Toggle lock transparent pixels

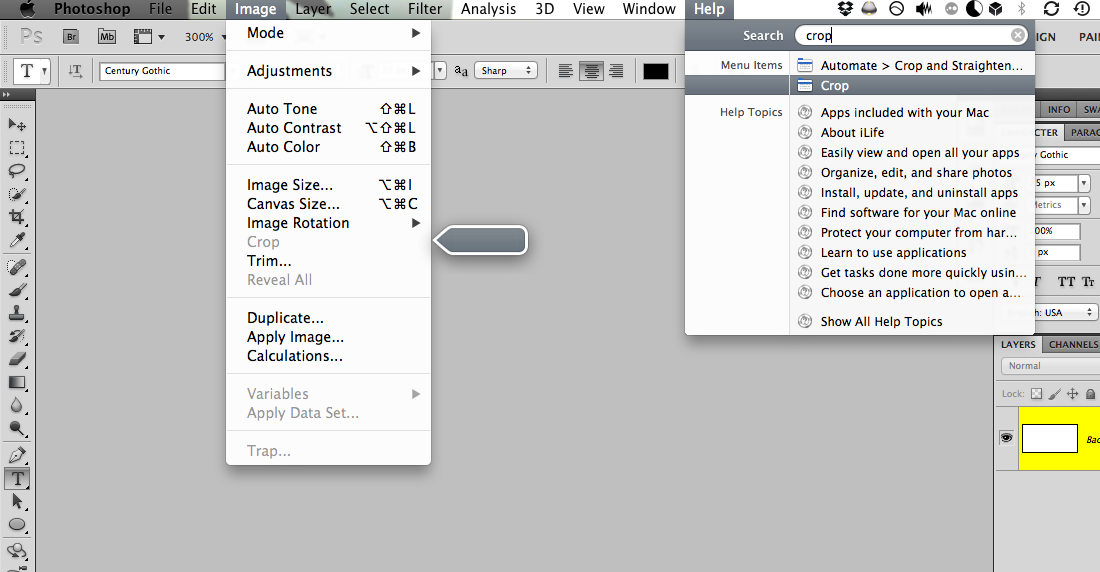pos(1036,394)
